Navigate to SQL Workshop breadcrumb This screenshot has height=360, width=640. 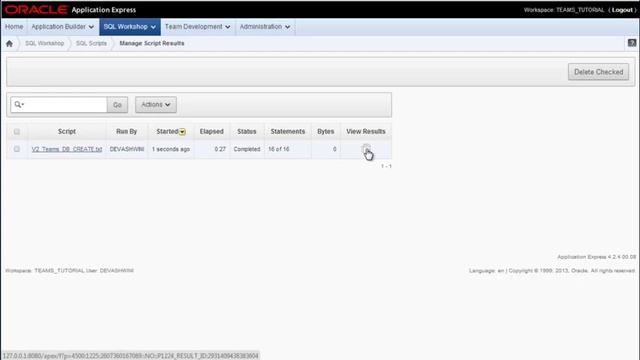click(x=44, y=43)
